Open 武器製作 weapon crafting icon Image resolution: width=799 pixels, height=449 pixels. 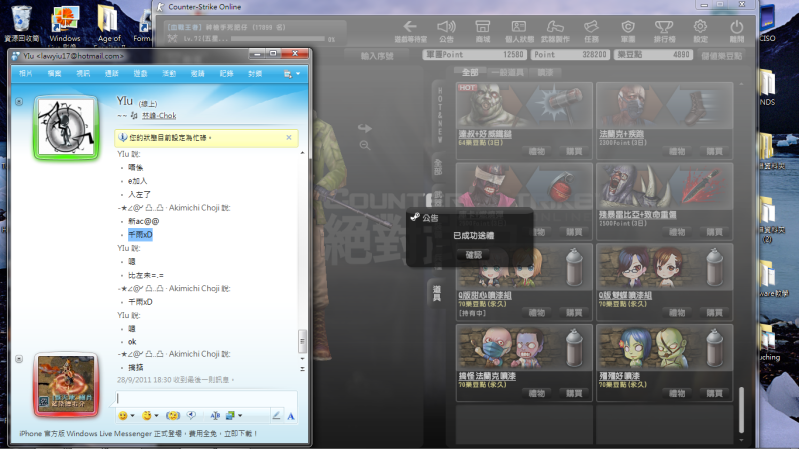point(555,31)
